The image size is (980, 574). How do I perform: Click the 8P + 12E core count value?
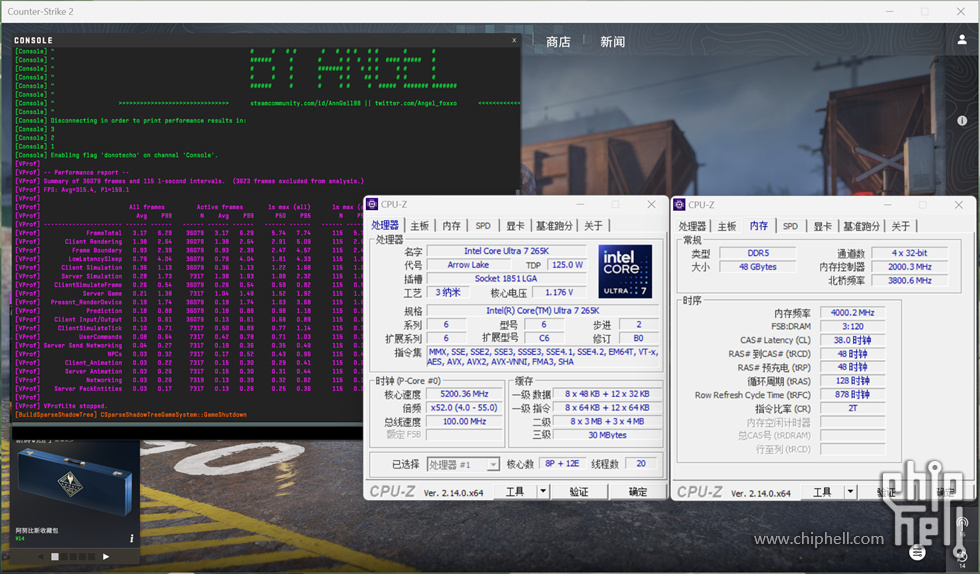(562, 463)
